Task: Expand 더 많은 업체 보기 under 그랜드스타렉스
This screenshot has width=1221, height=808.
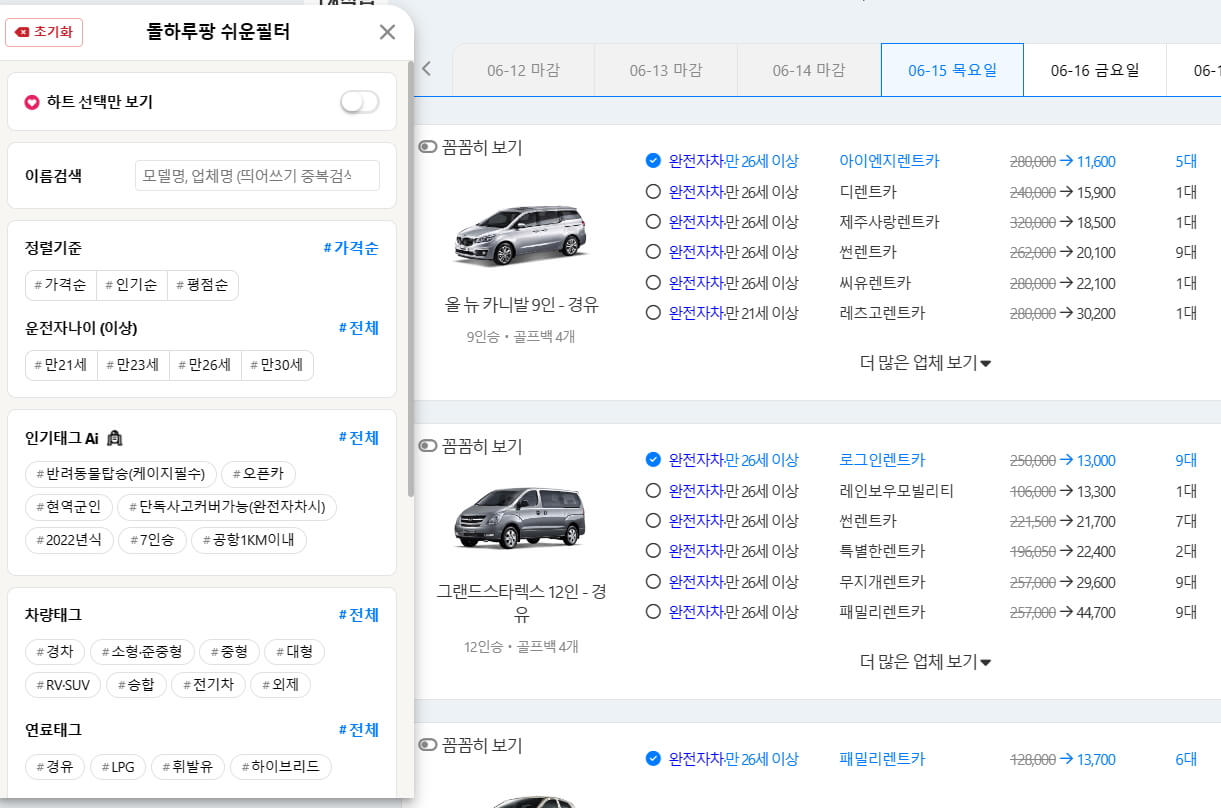Action: 925,661
